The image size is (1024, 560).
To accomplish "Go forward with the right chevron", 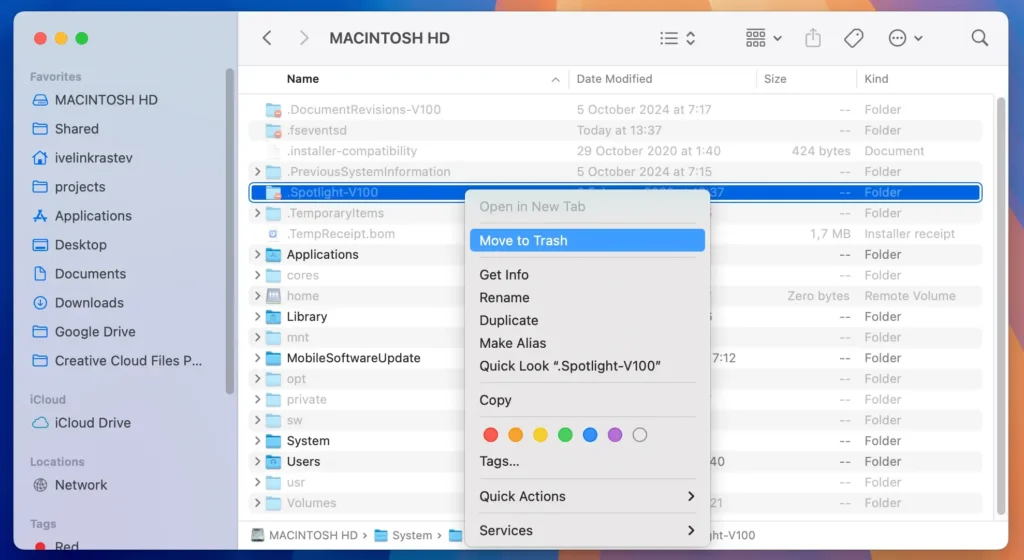I will [304, 38].
